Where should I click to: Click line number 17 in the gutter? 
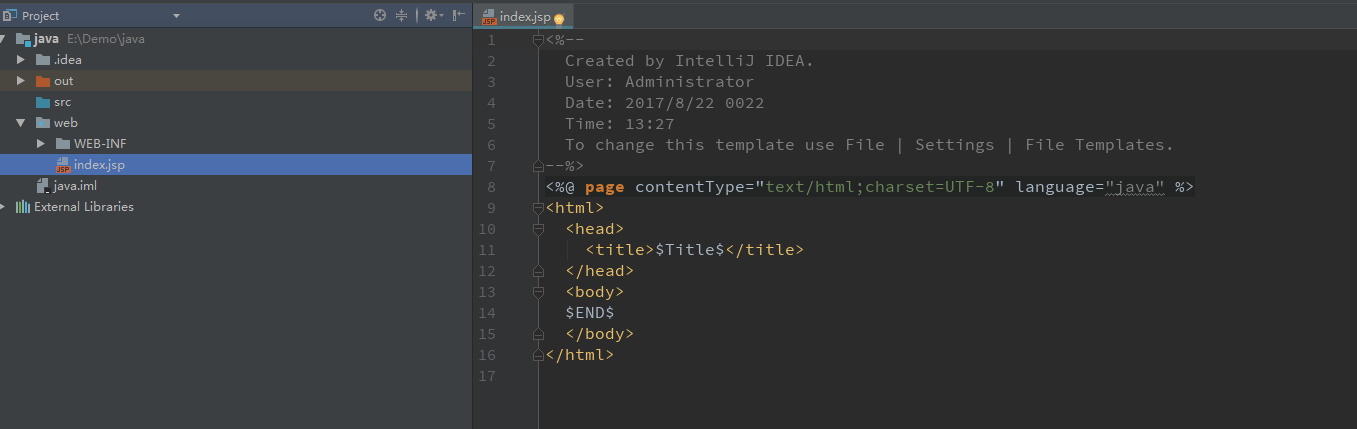[x=487, y=376]
